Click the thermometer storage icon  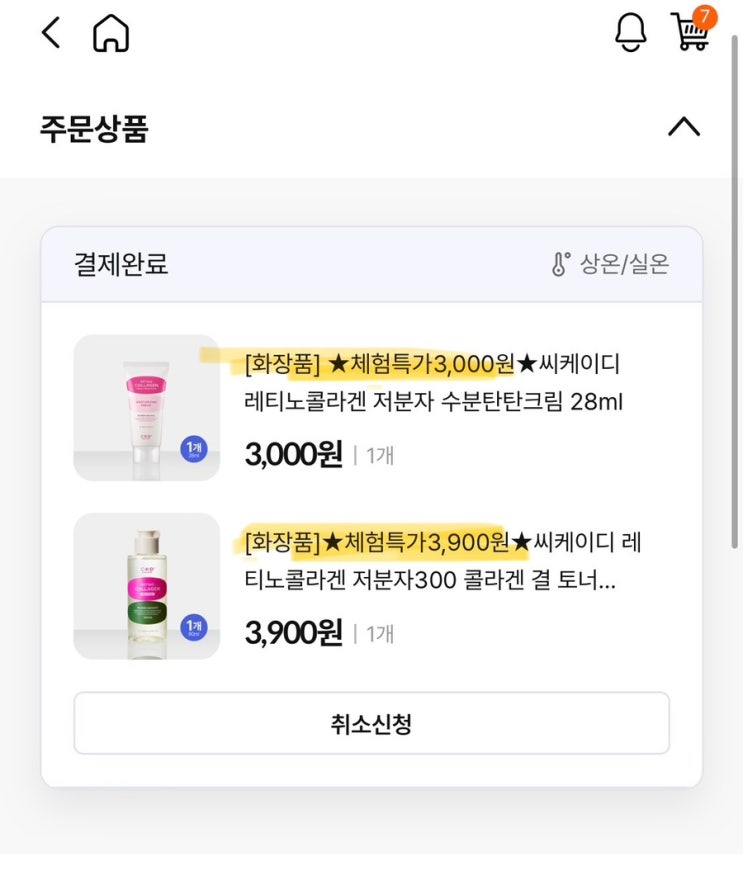(560, 264)
